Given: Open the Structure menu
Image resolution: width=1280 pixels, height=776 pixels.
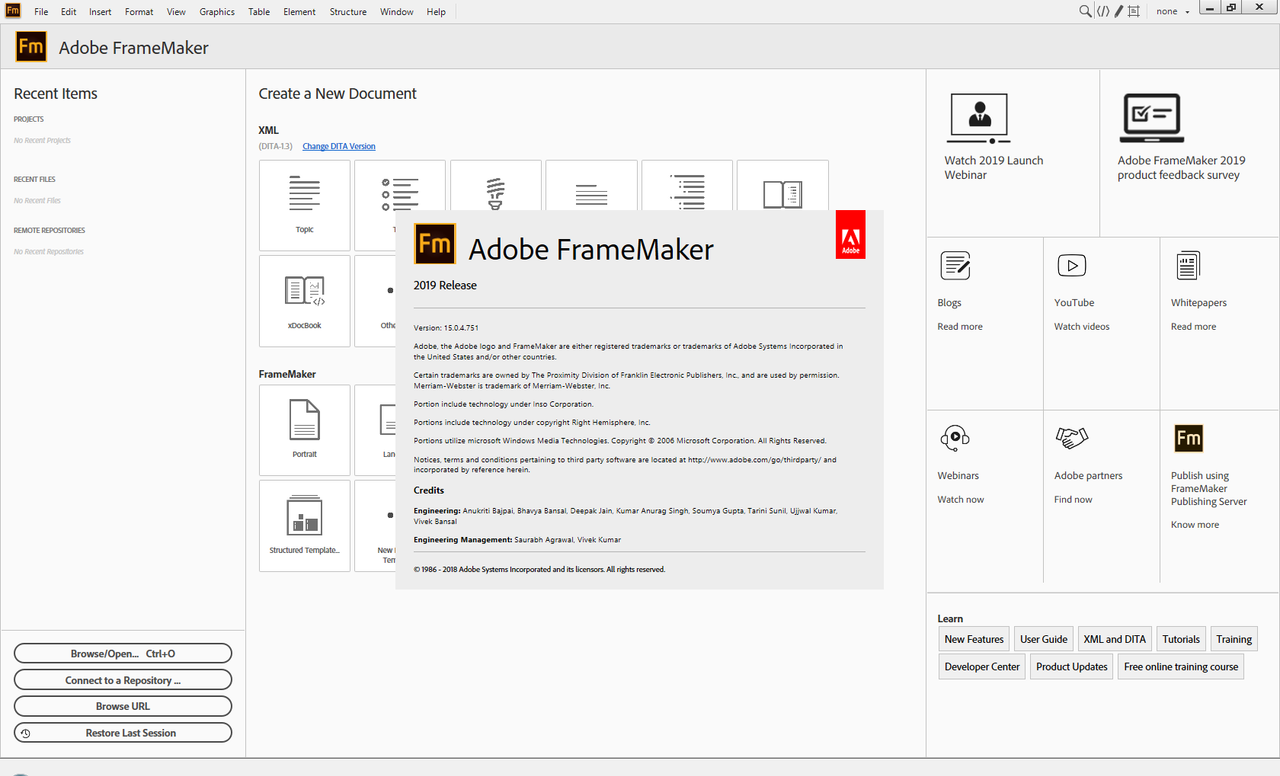Looking at the screenshot, I should [348, 12].
